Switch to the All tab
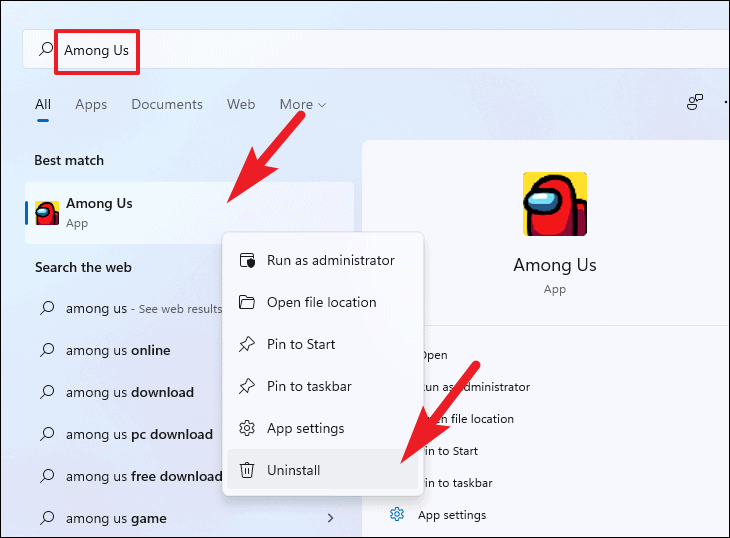Screen dimensions: 730x538 pos(43,104)
